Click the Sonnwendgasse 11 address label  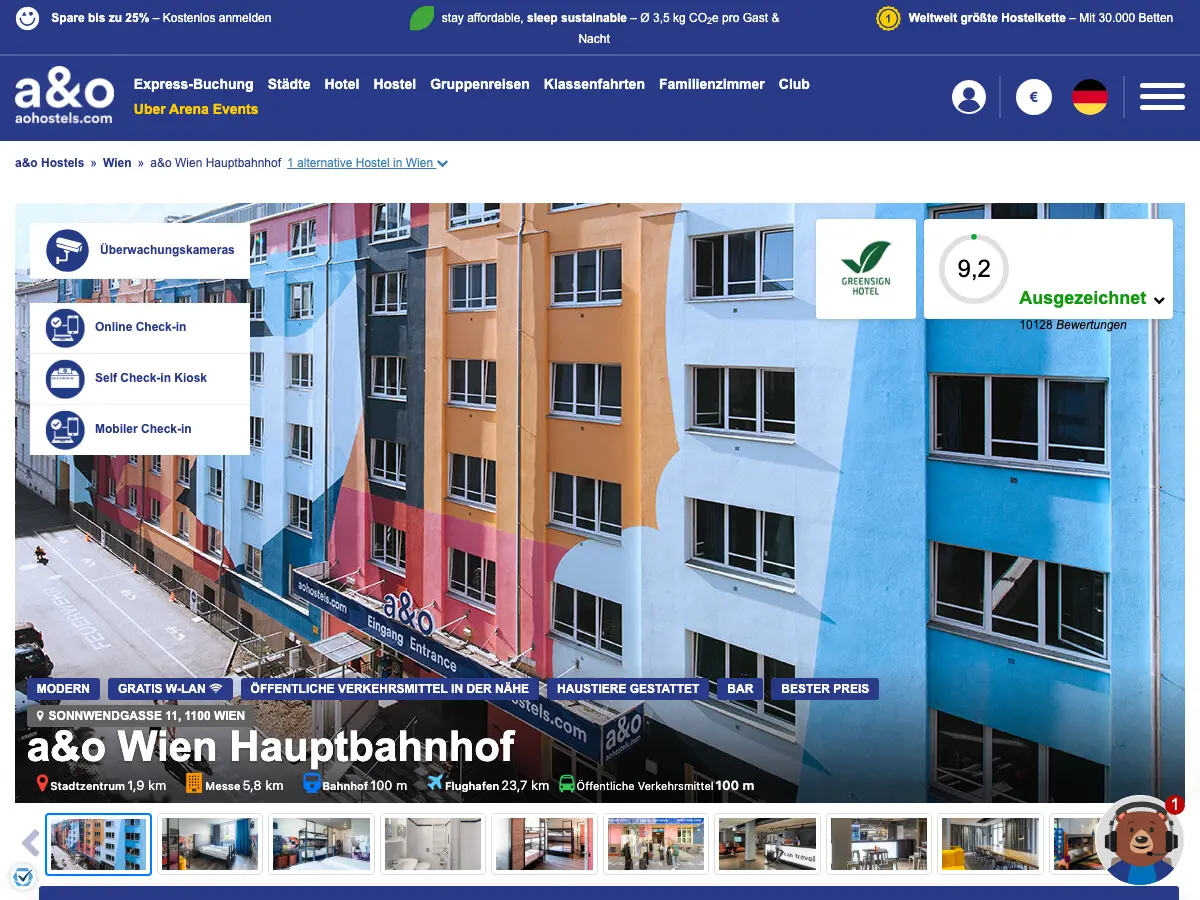pyautogui.click(x=140, y=716)
